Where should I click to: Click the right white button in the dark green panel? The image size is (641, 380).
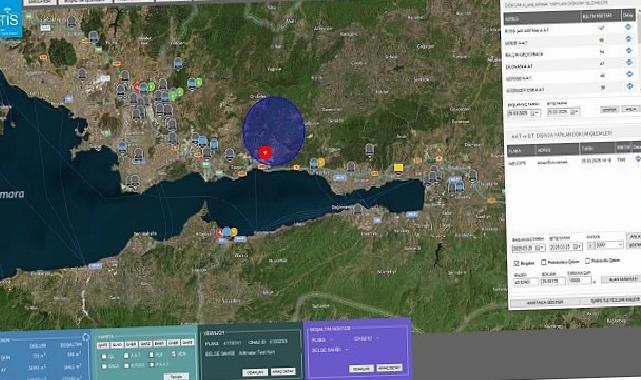click(283, 371)
